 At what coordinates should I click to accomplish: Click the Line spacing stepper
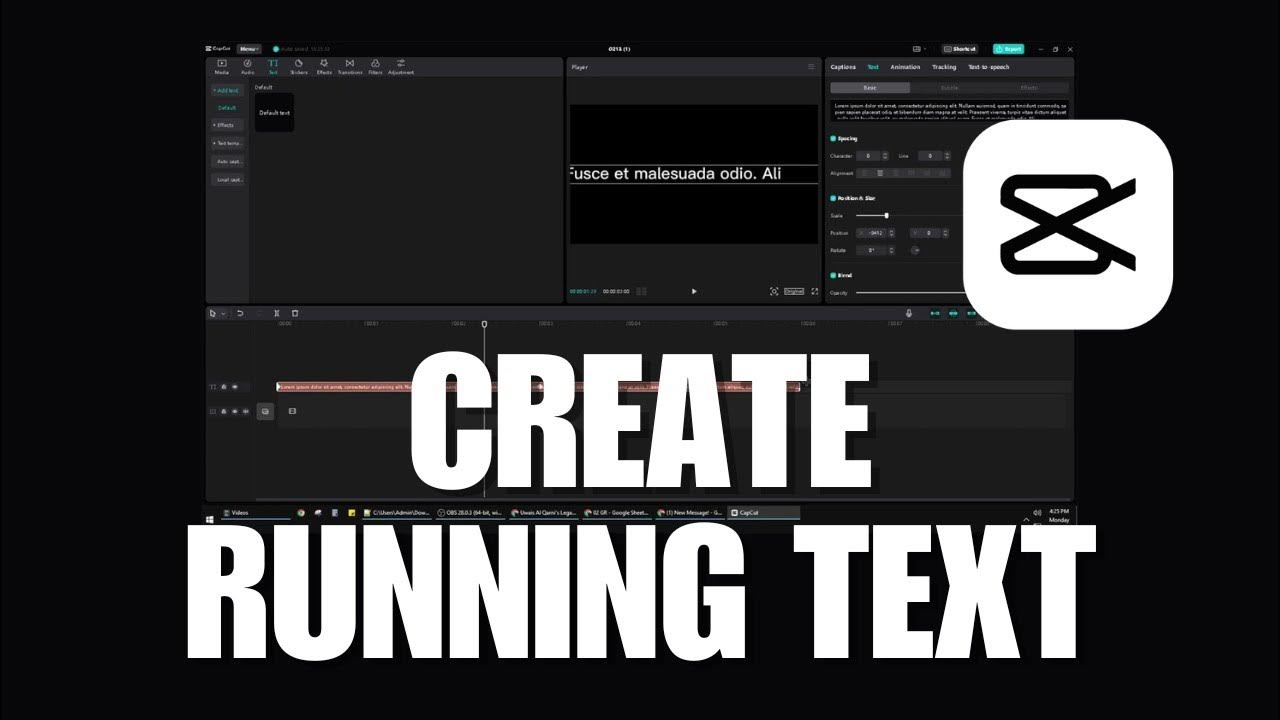click(x=945, y=156)
